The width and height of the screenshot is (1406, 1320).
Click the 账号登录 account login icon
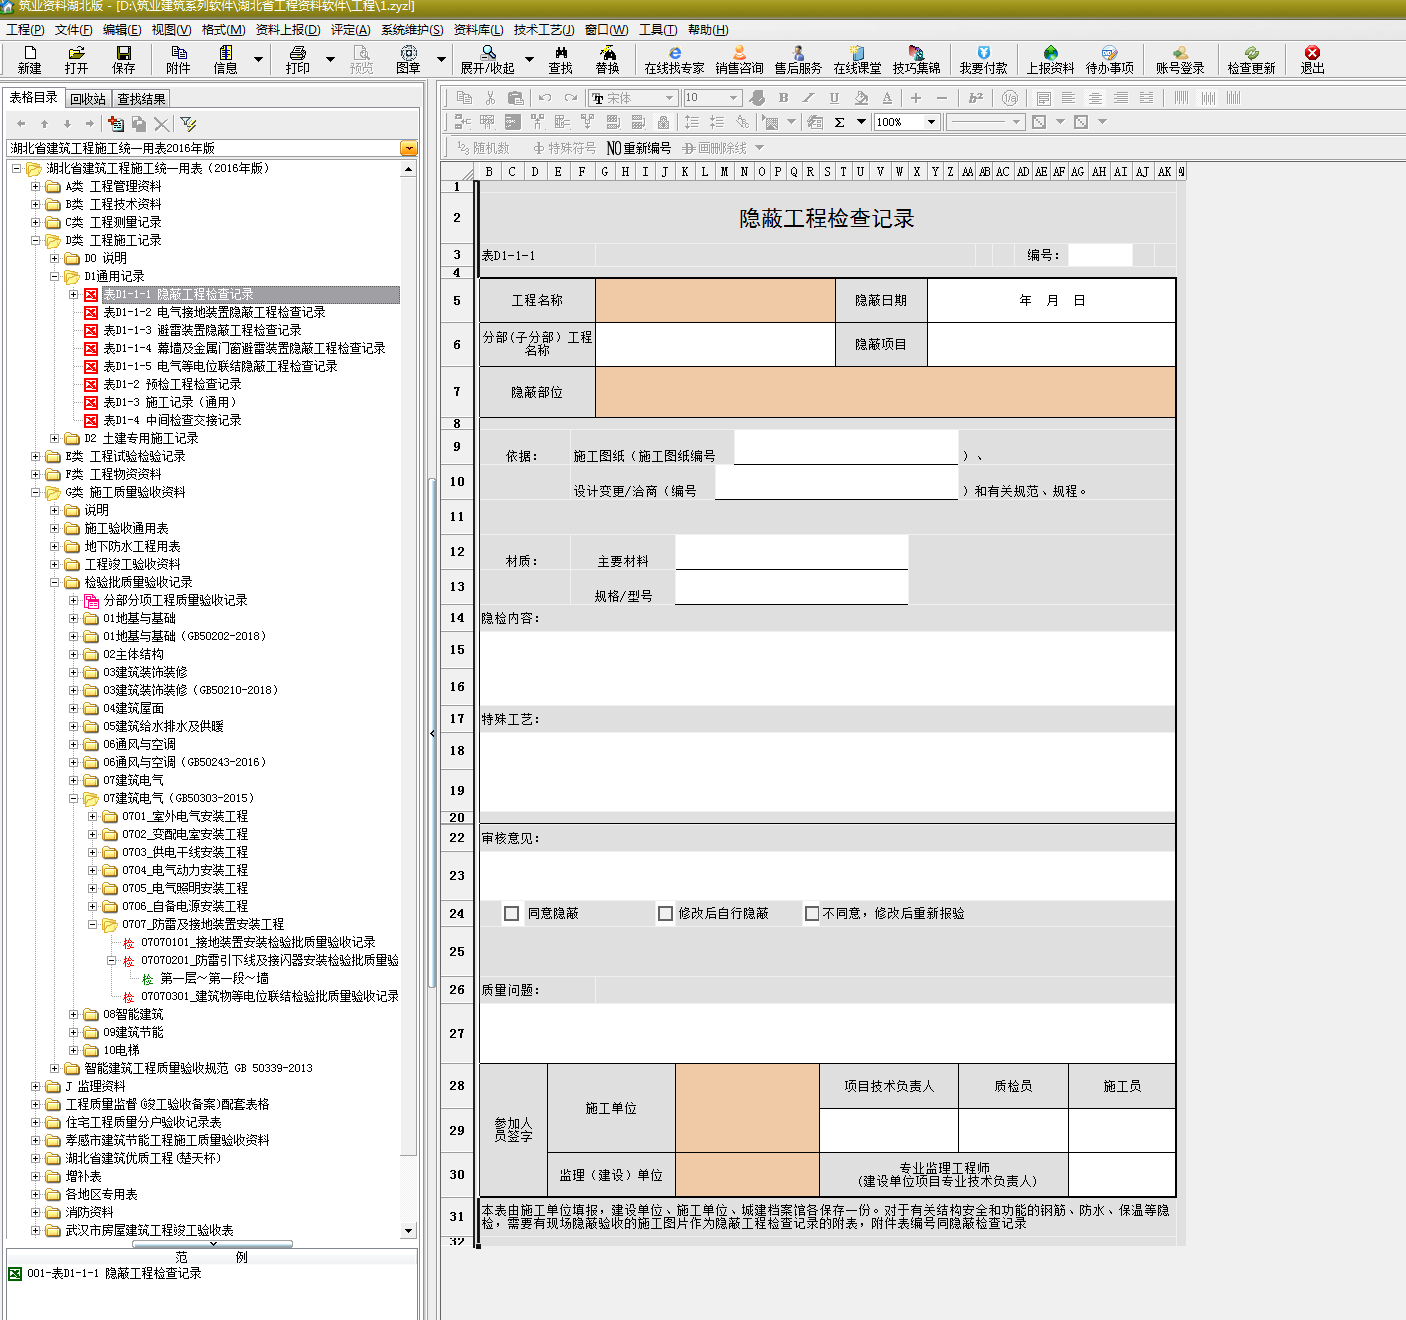click(x=1180, y=60)
